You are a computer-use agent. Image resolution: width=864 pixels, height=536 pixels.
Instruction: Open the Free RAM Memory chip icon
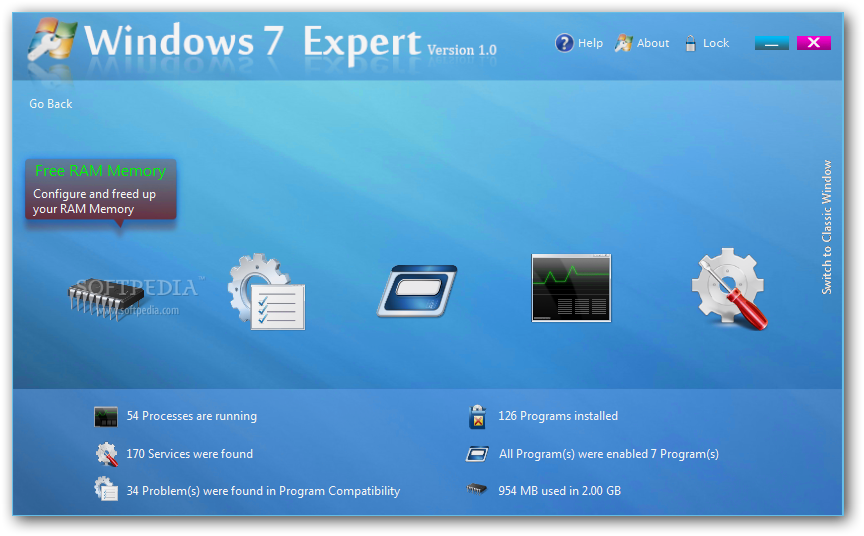106,299
